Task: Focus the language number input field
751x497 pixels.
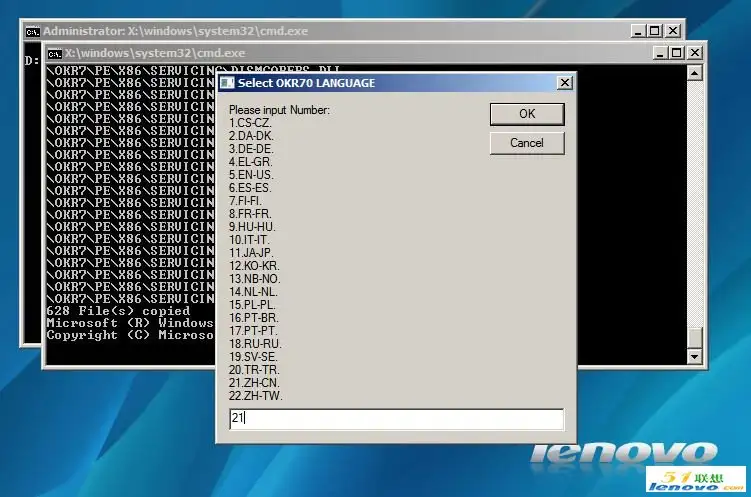Action: [396, 419]
